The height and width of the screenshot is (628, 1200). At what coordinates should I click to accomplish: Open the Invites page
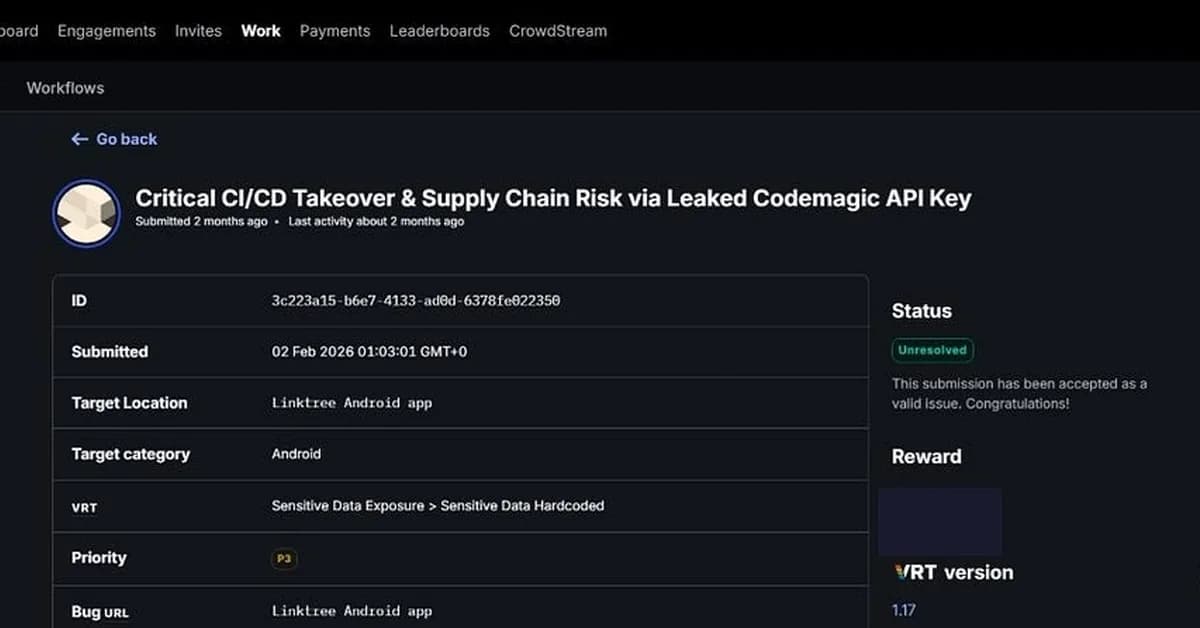[x=198, y=31]
